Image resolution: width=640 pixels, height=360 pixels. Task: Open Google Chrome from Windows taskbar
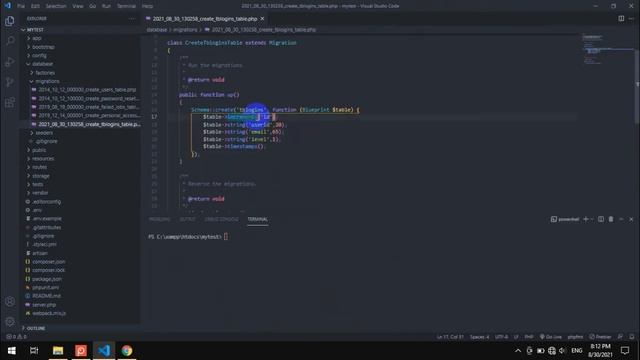click(127, 351)
